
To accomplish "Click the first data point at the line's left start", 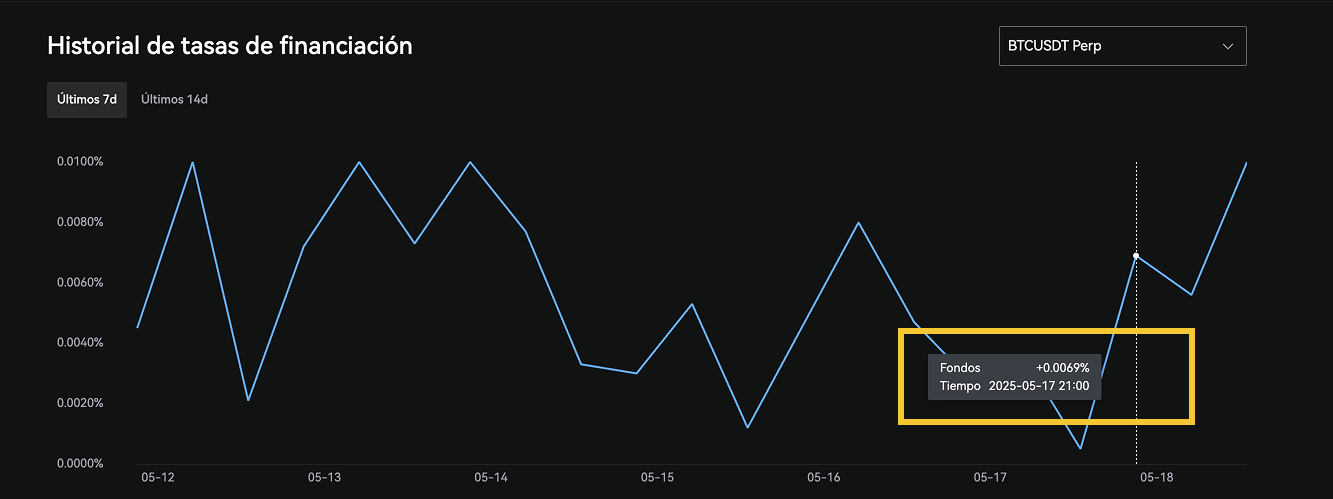I will (138, 327).
